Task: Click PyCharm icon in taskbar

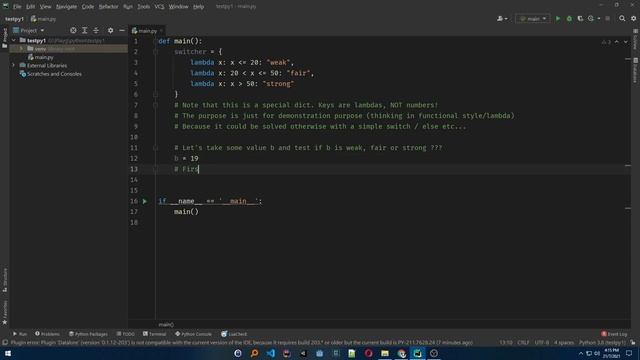Action: (417, 353)
